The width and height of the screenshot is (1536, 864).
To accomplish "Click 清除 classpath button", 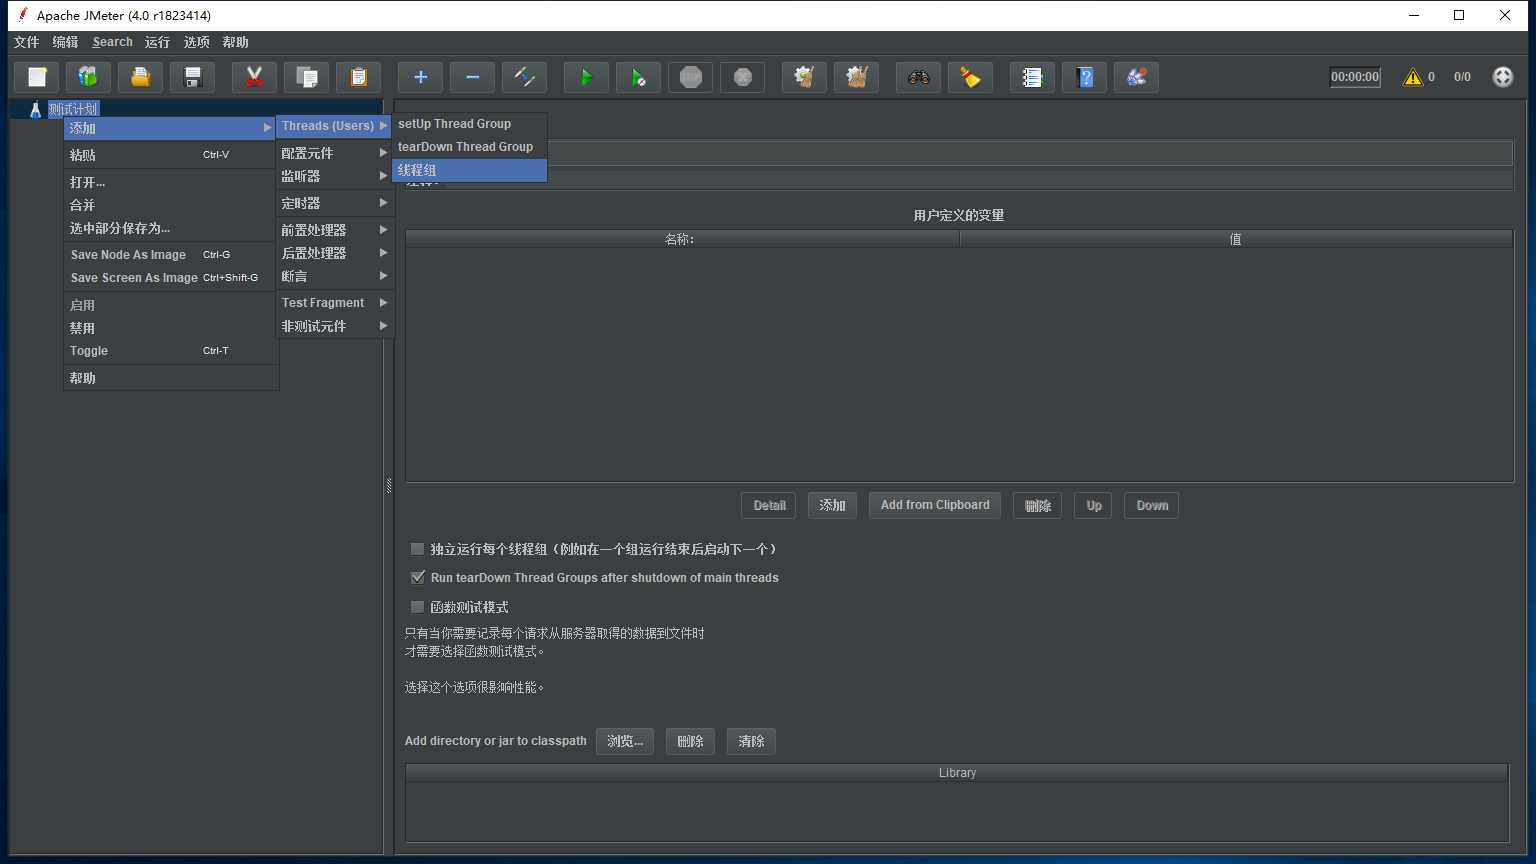I will (751, 741).
